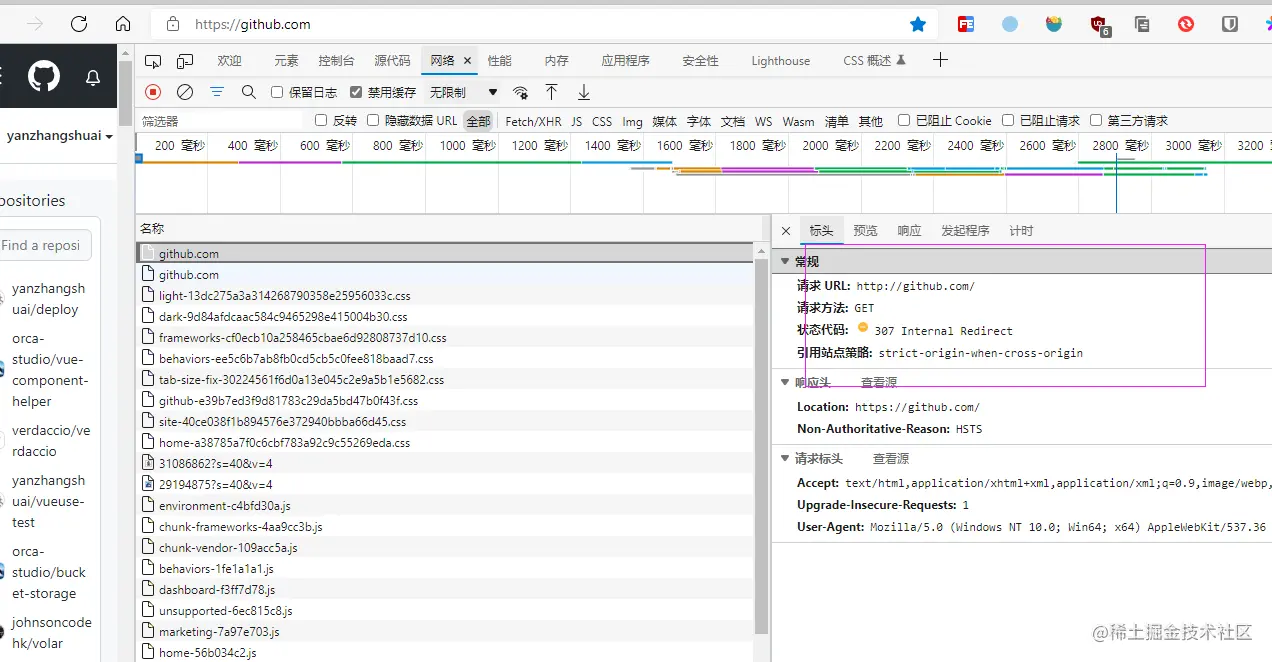This screenshot has height=662, width=1272.
Task: Switch to 控制台 DevTools tab
Action: pyautogui.click(x=336, y=61)
